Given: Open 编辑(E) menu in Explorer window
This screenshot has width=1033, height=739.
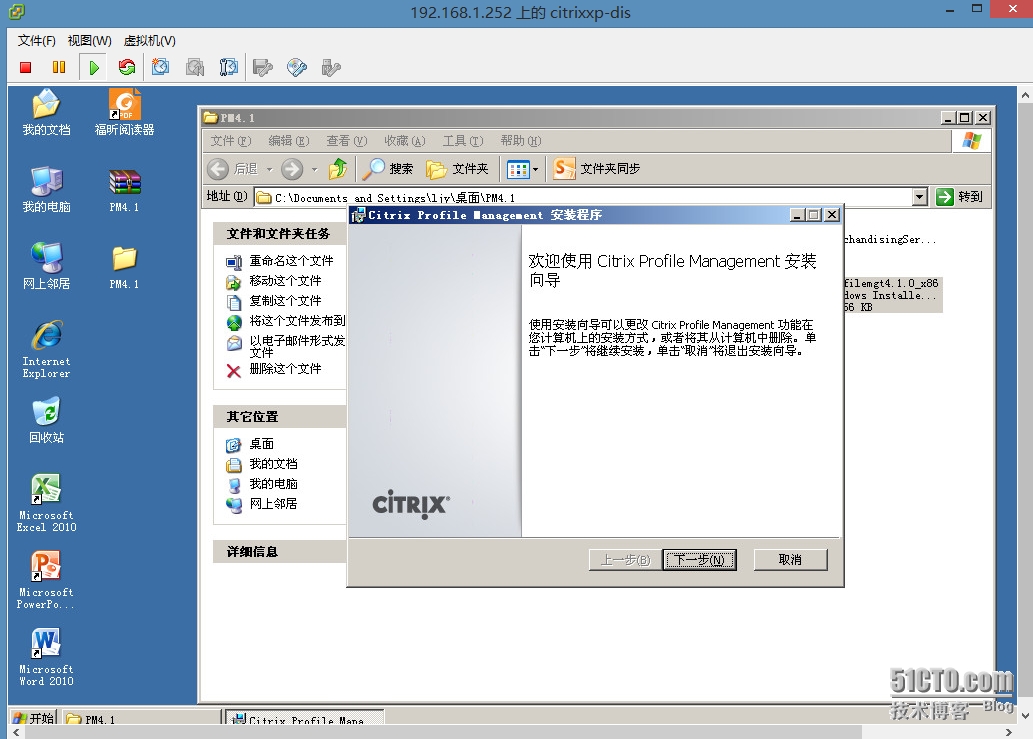Looking at the screenshot, I should pyautogui.click(x=289, y=141).
